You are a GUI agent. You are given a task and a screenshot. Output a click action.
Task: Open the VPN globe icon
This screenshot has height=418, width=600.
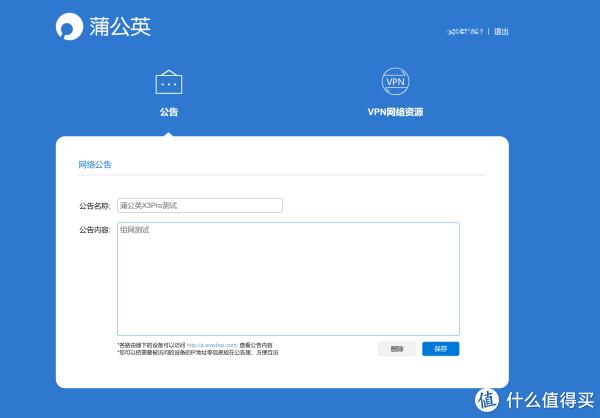pos(395,81)
